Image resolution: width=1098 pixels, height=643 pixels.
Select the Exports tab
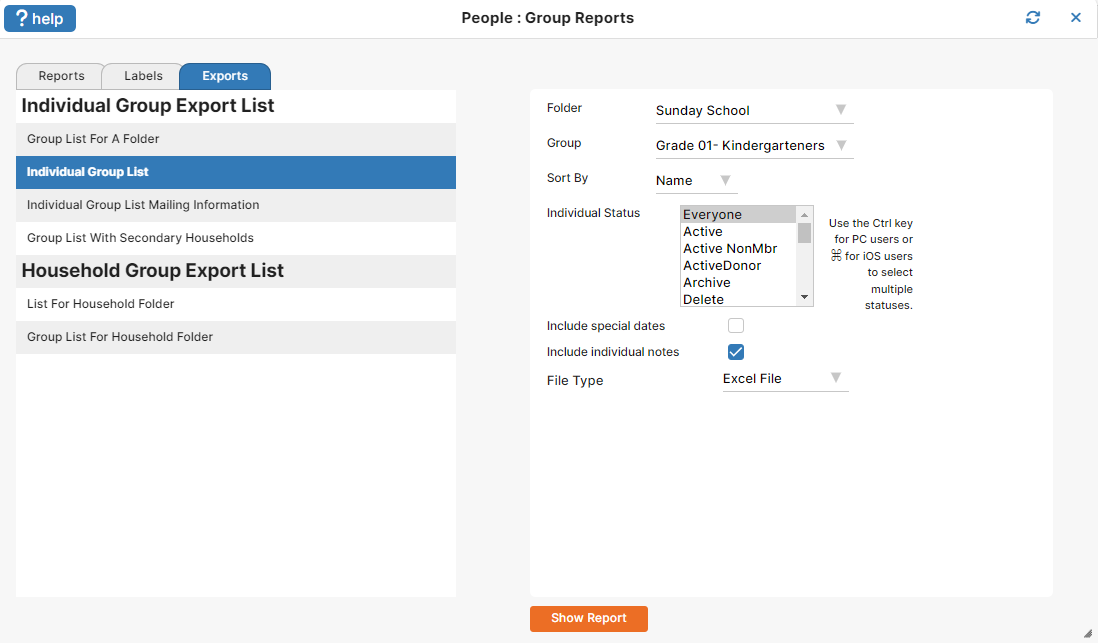click(225, 76)
